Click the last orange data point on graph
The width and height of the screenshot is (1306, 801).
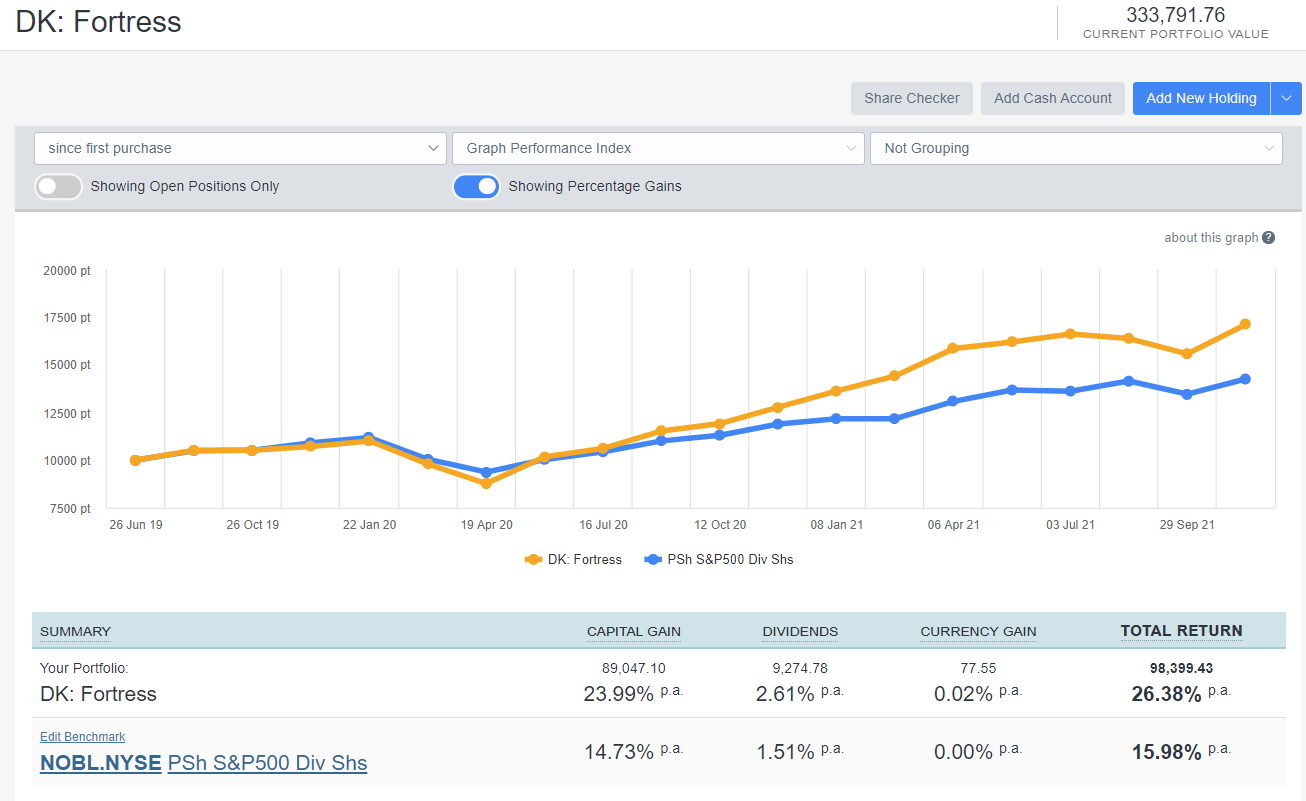click(1245, 324)
